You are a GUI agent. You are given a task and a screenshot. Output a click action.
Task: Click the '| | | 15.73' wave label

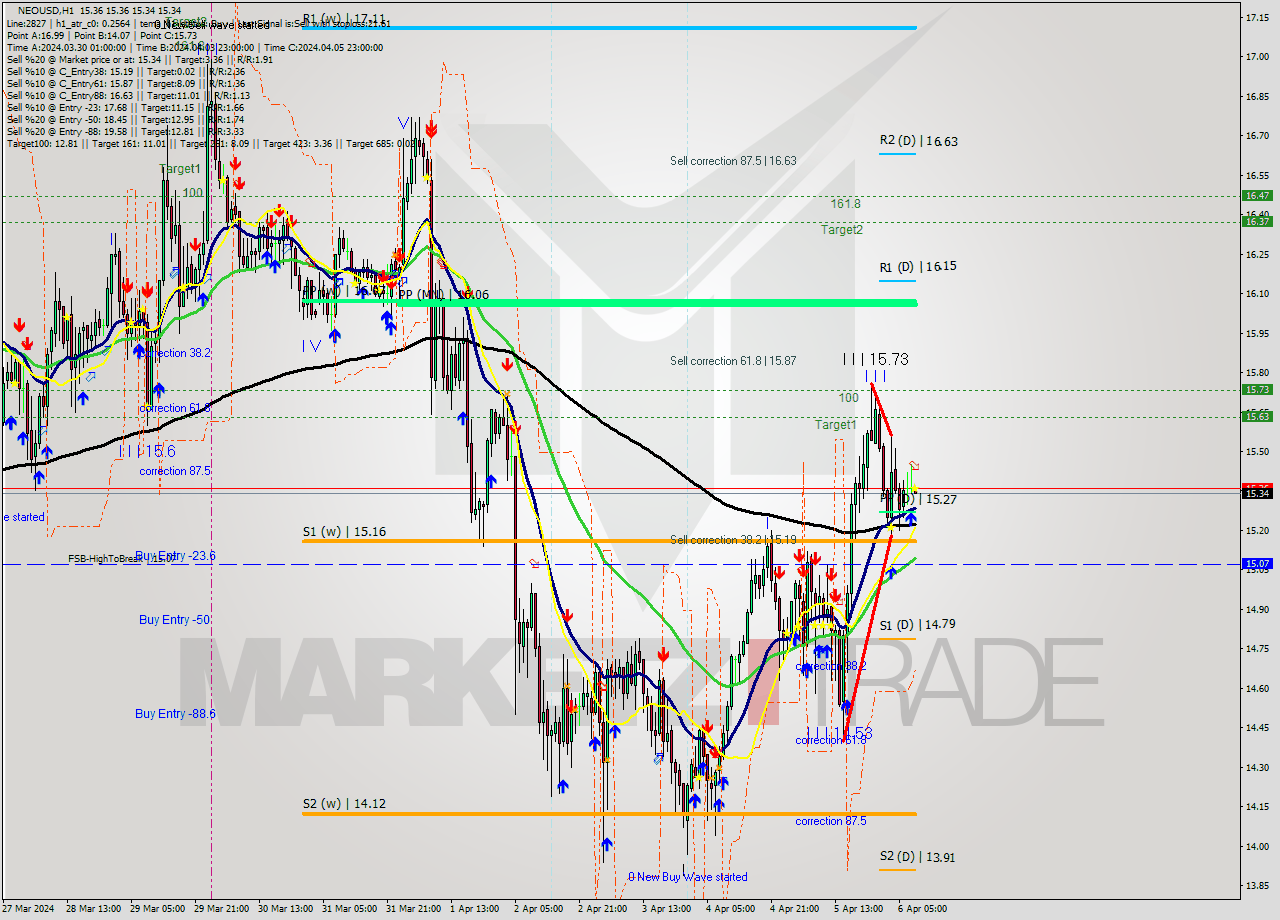click(875, 358)
